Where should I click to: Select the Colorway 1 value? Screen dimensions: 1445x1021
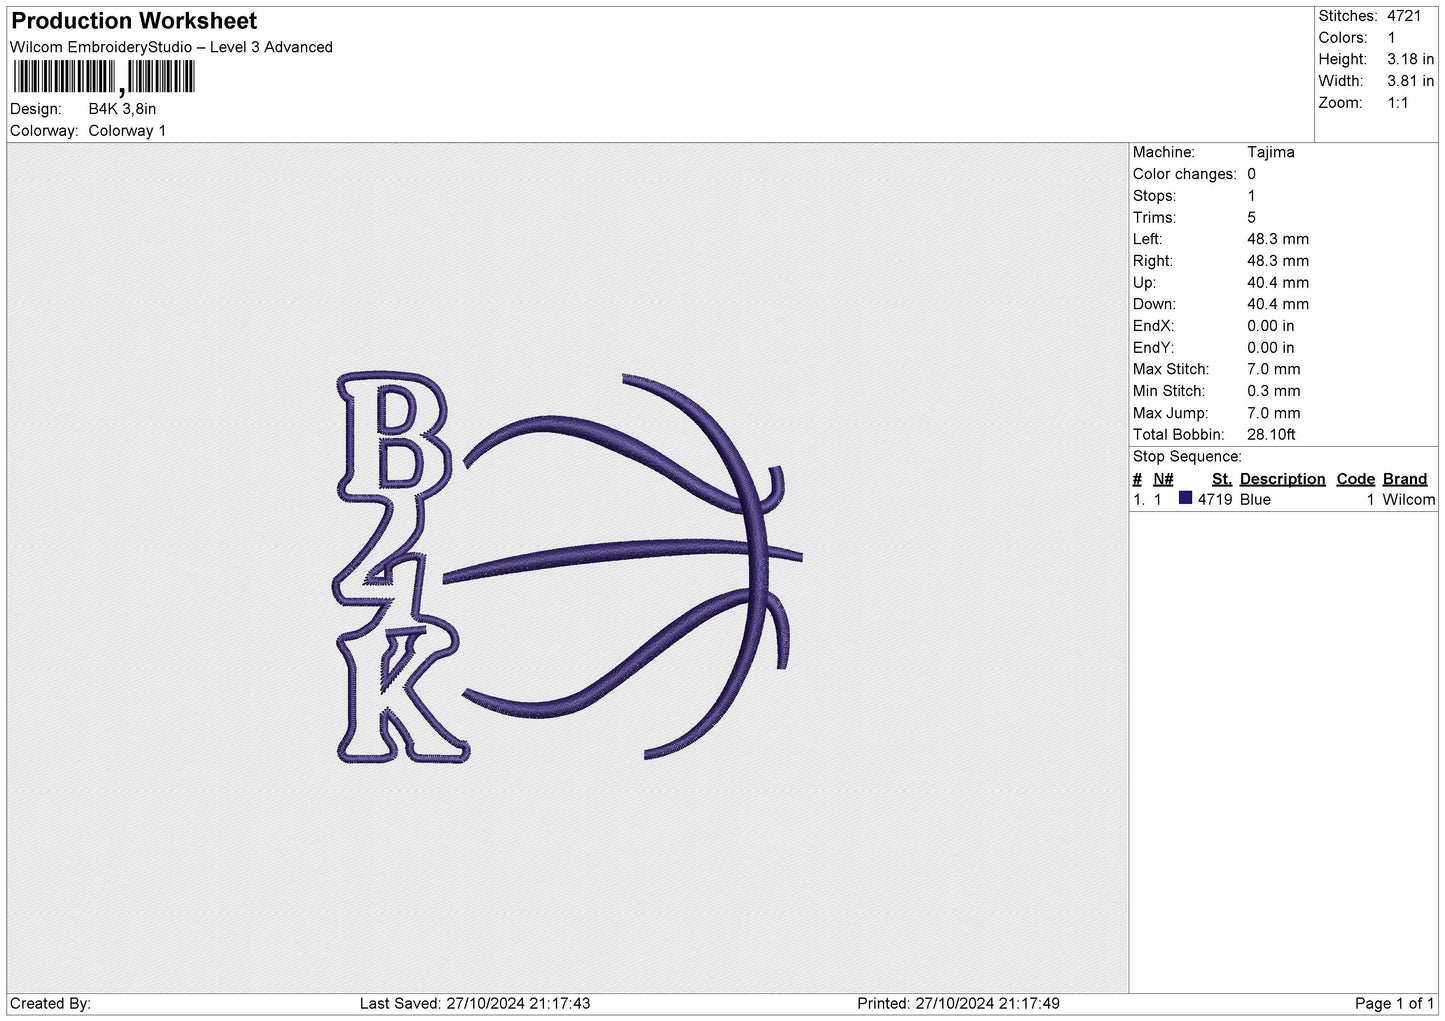pos(127,131)
